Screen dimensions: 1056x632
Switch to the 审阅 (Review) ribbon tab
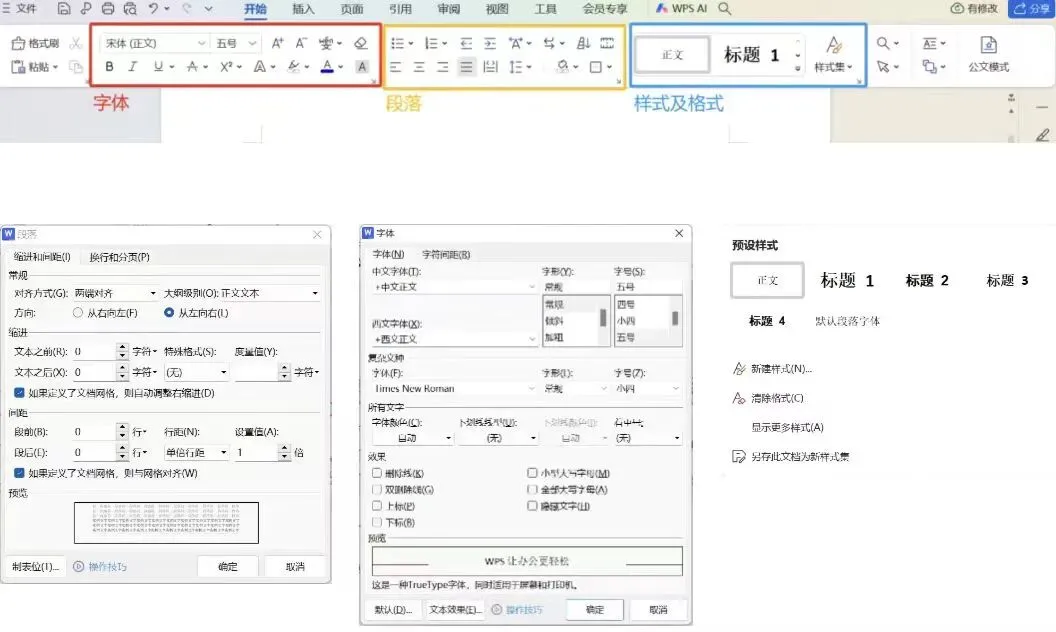[x=449, y=9]
